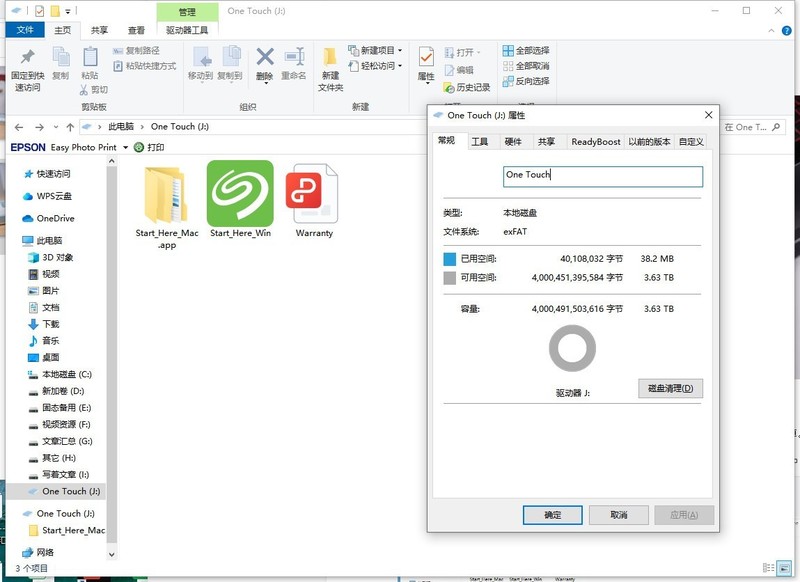This screenshot has height=582, width=800.
Task: Click Select none in ribbon
Action: (x=526, y=66)
